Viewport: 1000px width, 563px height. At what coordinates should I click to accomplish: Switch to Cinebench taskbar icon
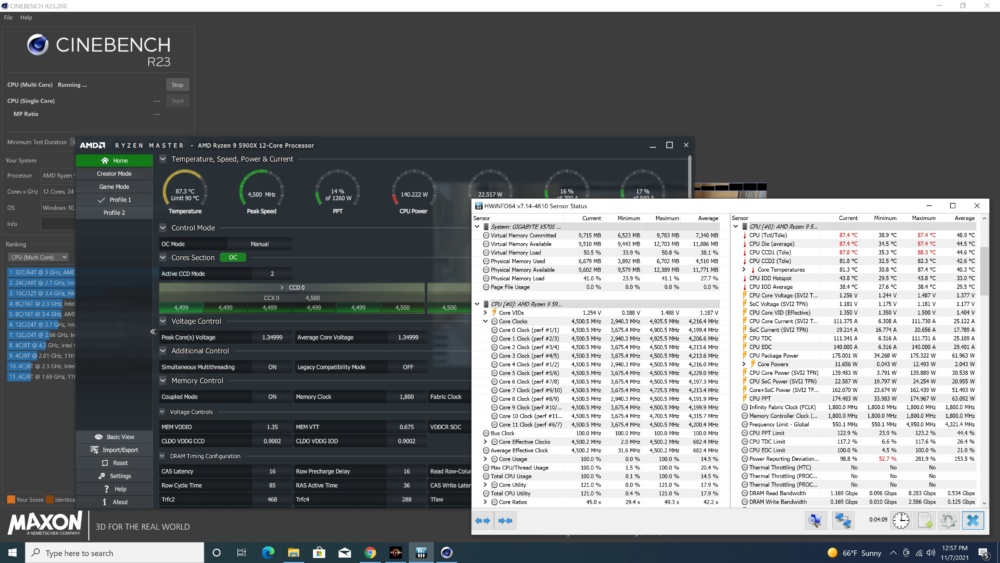(446, 552)
